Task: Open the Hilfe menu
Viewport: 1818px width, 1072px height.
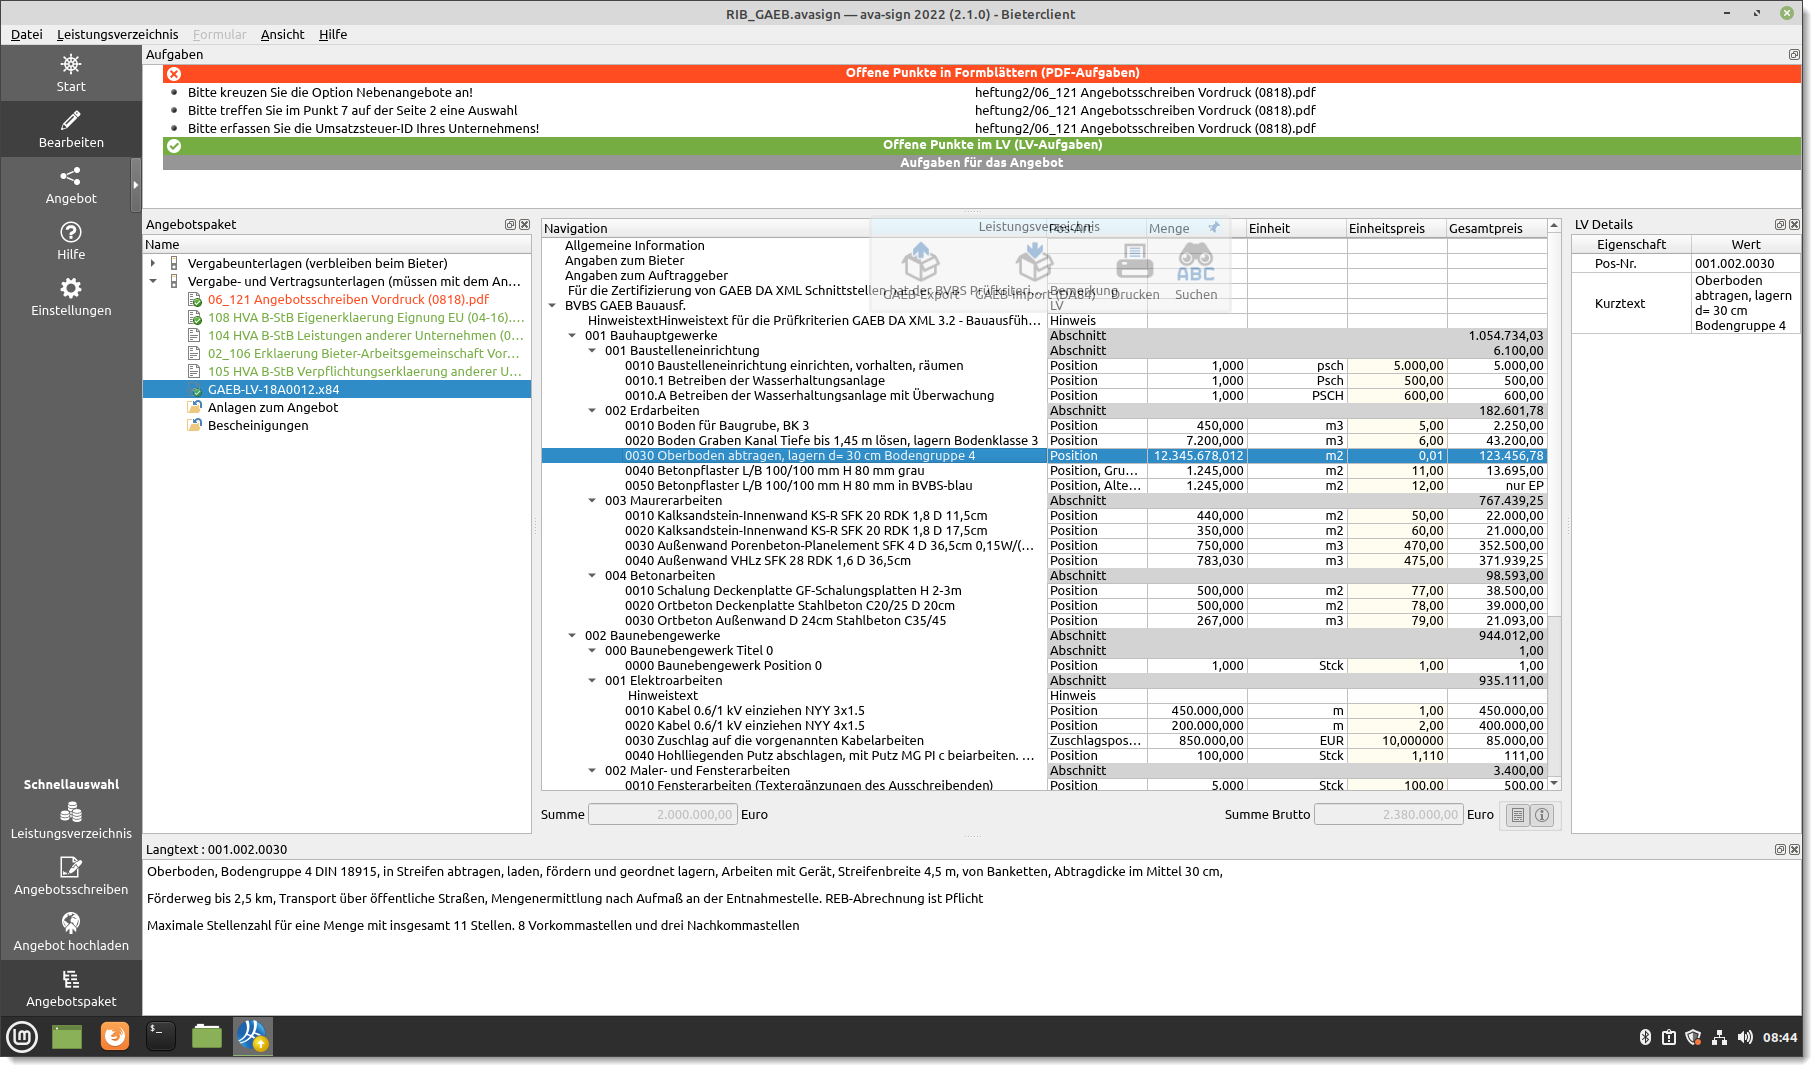Action: pos(333,34)
